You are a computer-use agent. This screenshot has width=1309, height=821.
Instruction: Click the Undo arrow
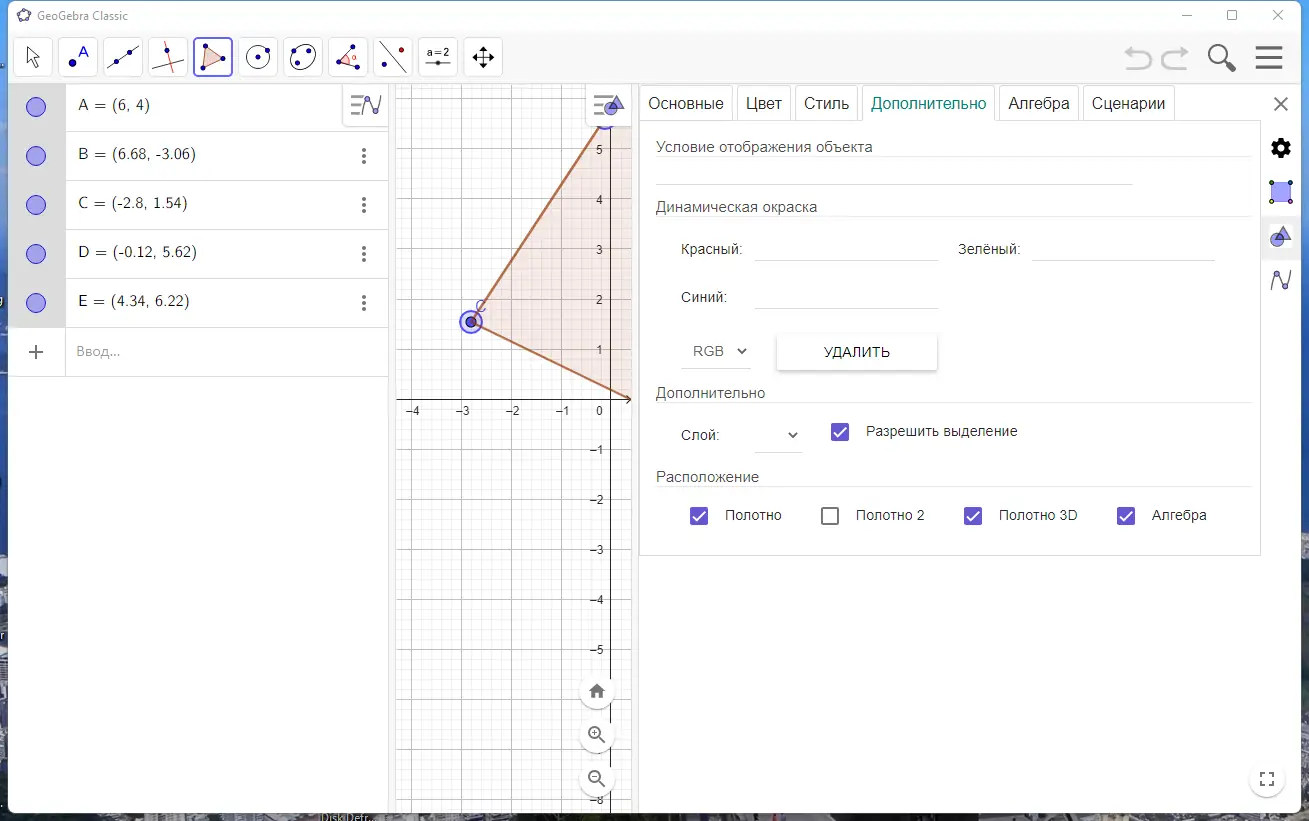1138,58
